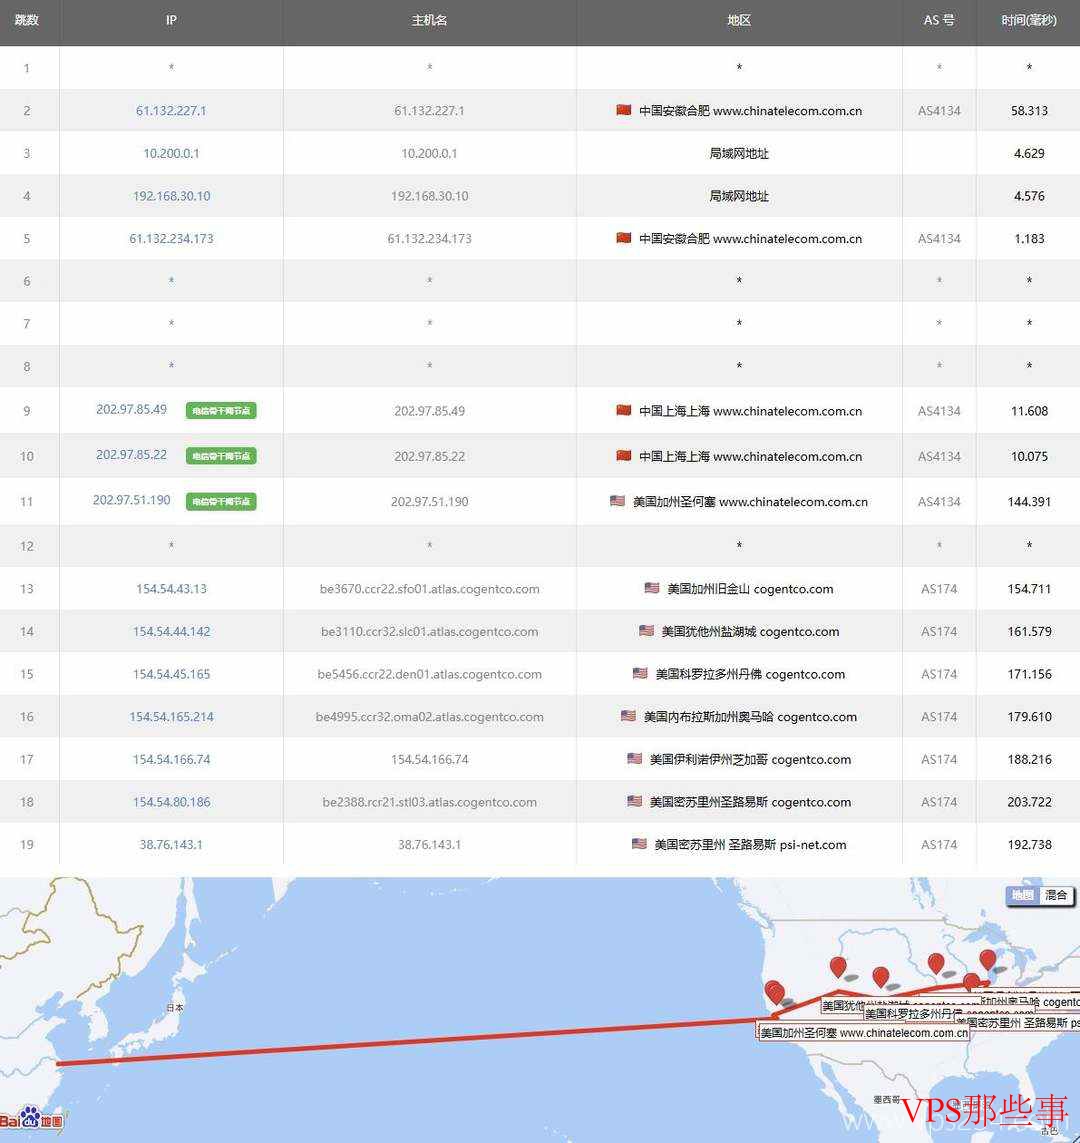Click the green backbone badge beside 202.97.85.49
The width and height of the screenshot is (1080, 1143).
[x=221, y=410]
